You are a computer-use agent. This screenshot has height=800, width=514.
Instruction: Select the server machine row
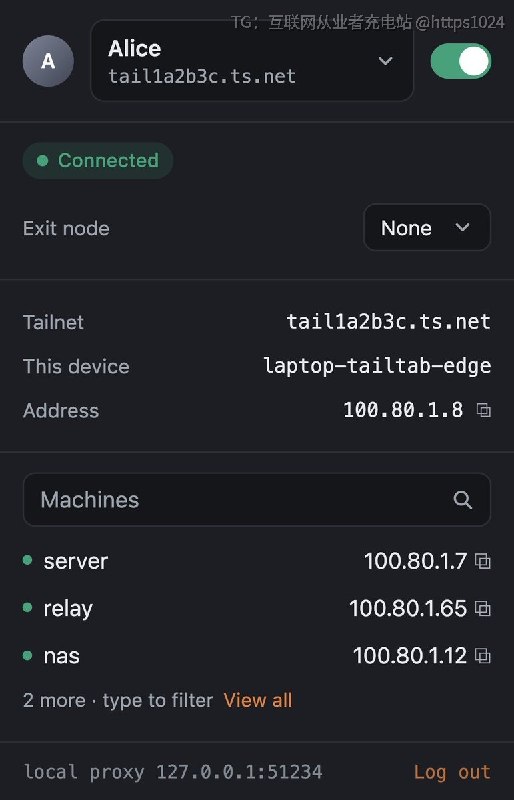pos(257,561)
